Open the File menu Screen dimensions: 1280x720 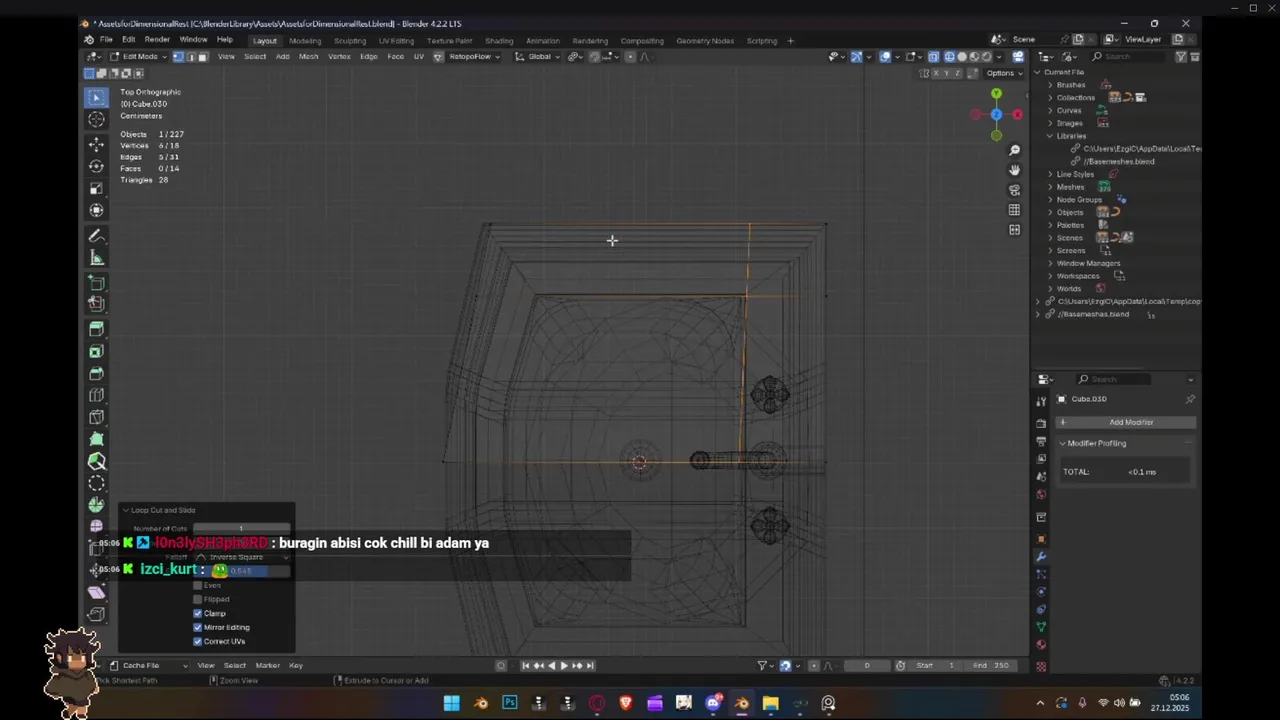[106, 40]
